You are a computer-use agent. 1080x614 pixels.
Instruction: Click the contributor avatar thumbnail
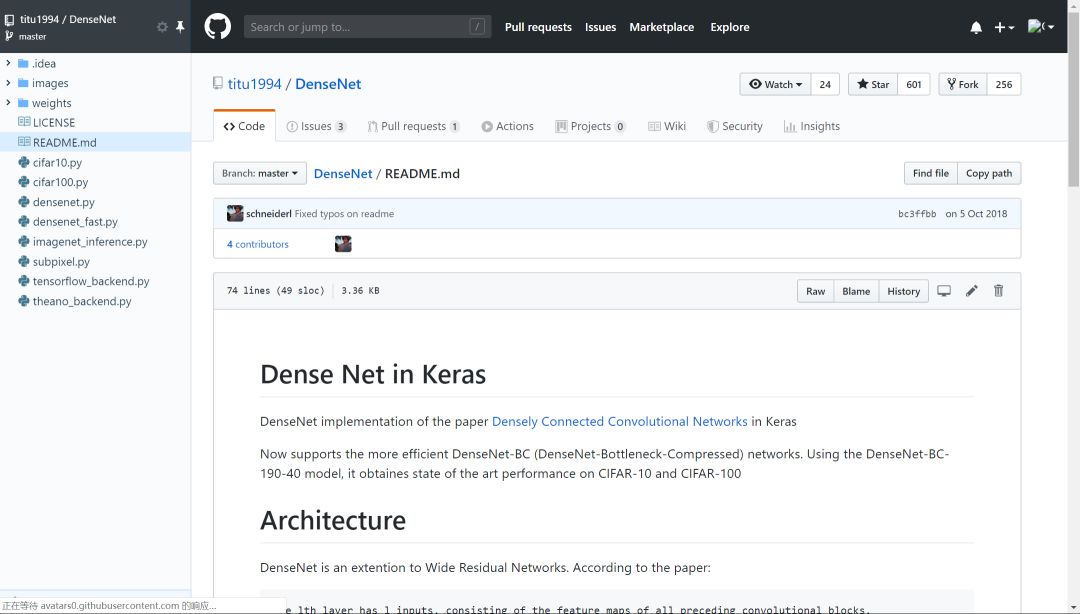[343, 244]
